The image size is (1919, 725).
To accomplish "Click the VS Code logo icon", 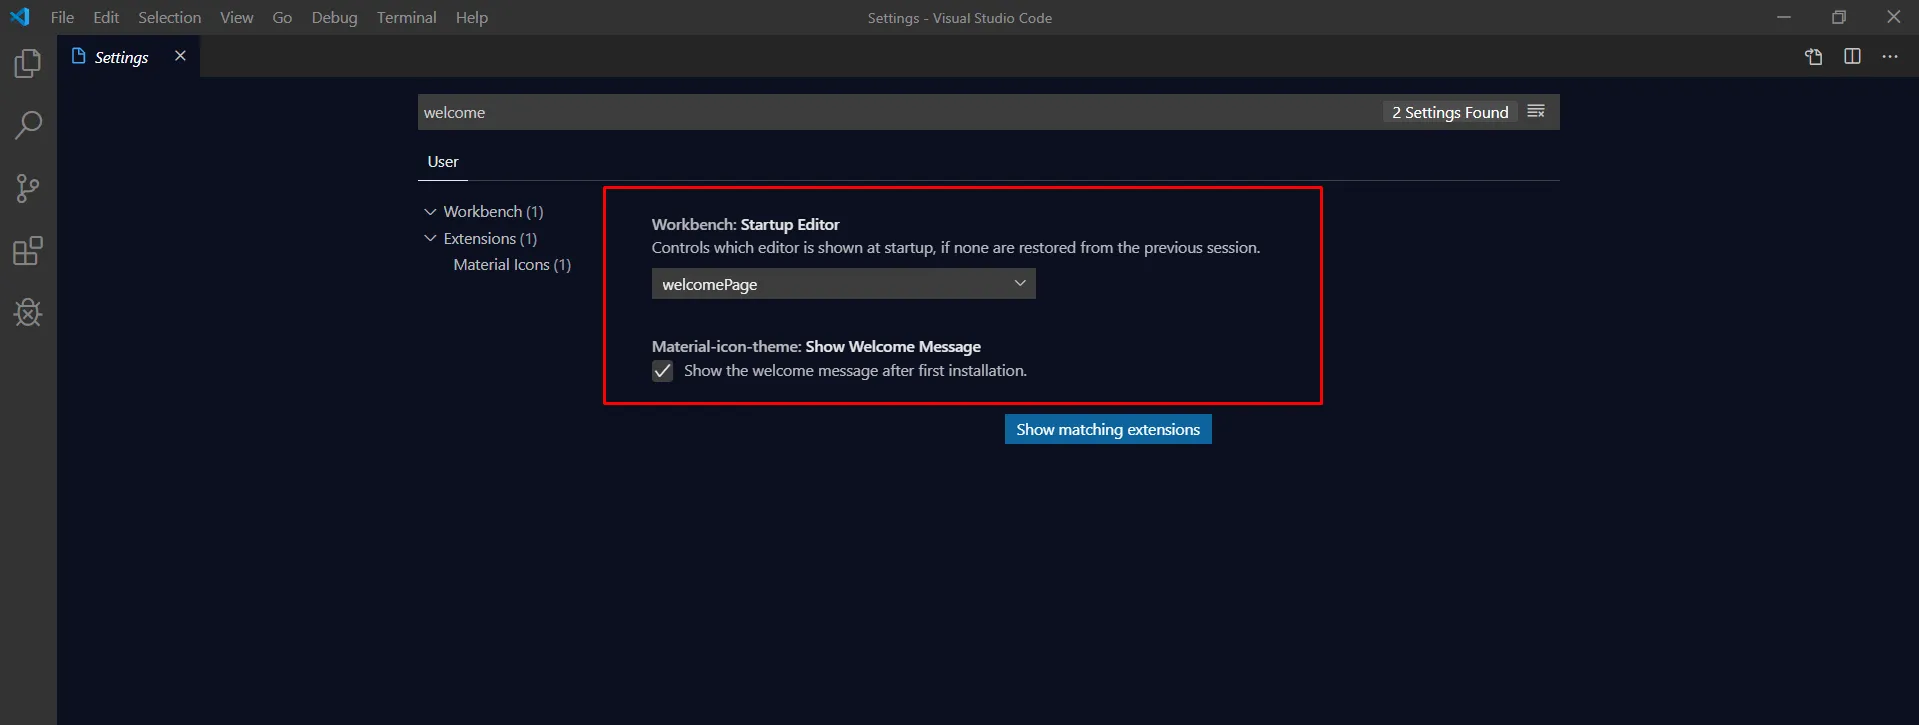I will (20, 17).
